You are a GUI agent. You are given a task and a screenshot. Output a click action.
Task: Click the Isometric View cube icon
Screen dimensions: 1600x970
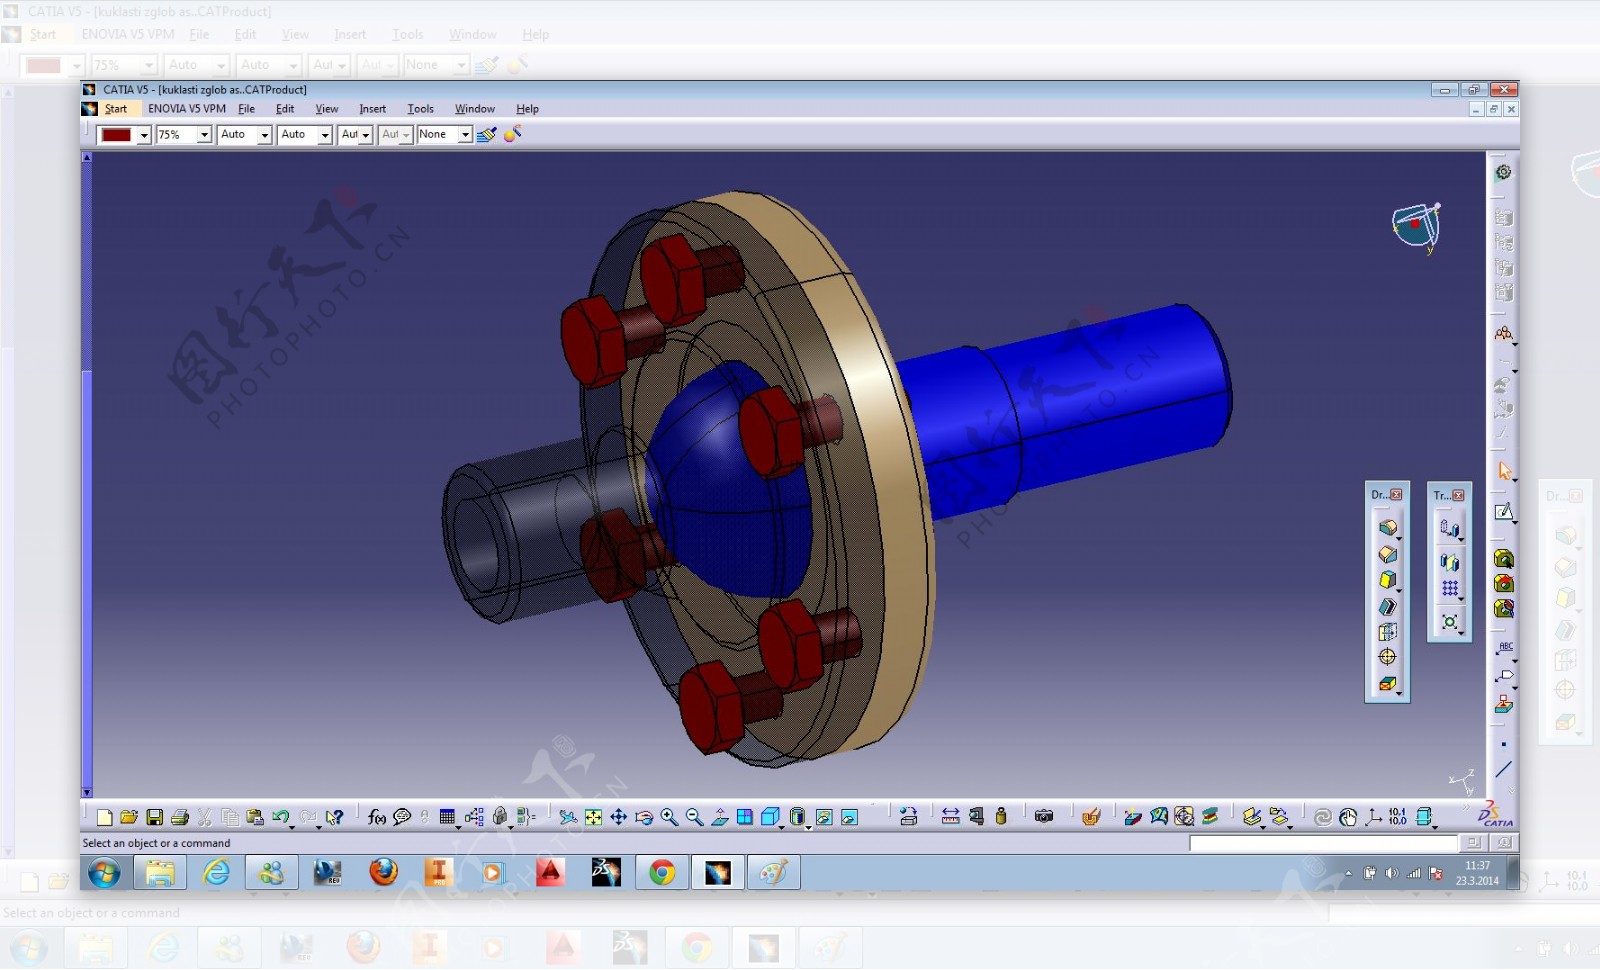click(769, 817)
